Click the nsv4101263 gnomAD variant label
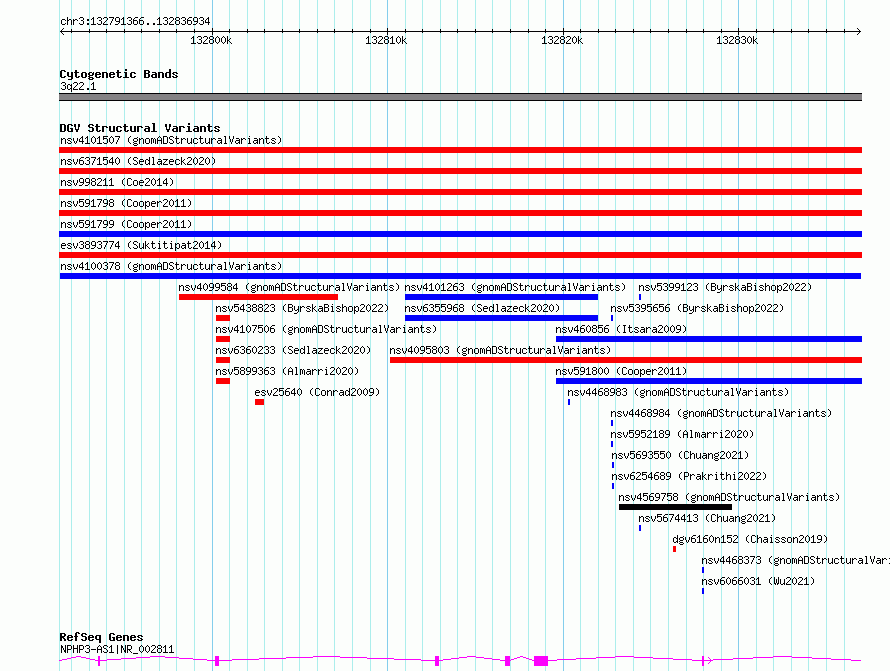 (x=515, y=287)
